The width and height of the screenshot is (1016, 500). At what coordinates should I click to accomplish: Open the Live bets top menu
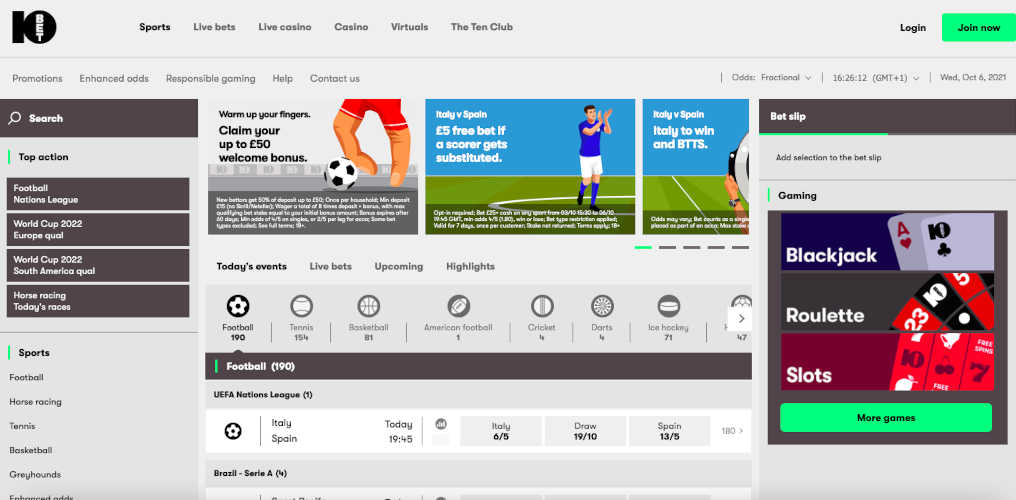pyautogui.click(x=214, y=27)
